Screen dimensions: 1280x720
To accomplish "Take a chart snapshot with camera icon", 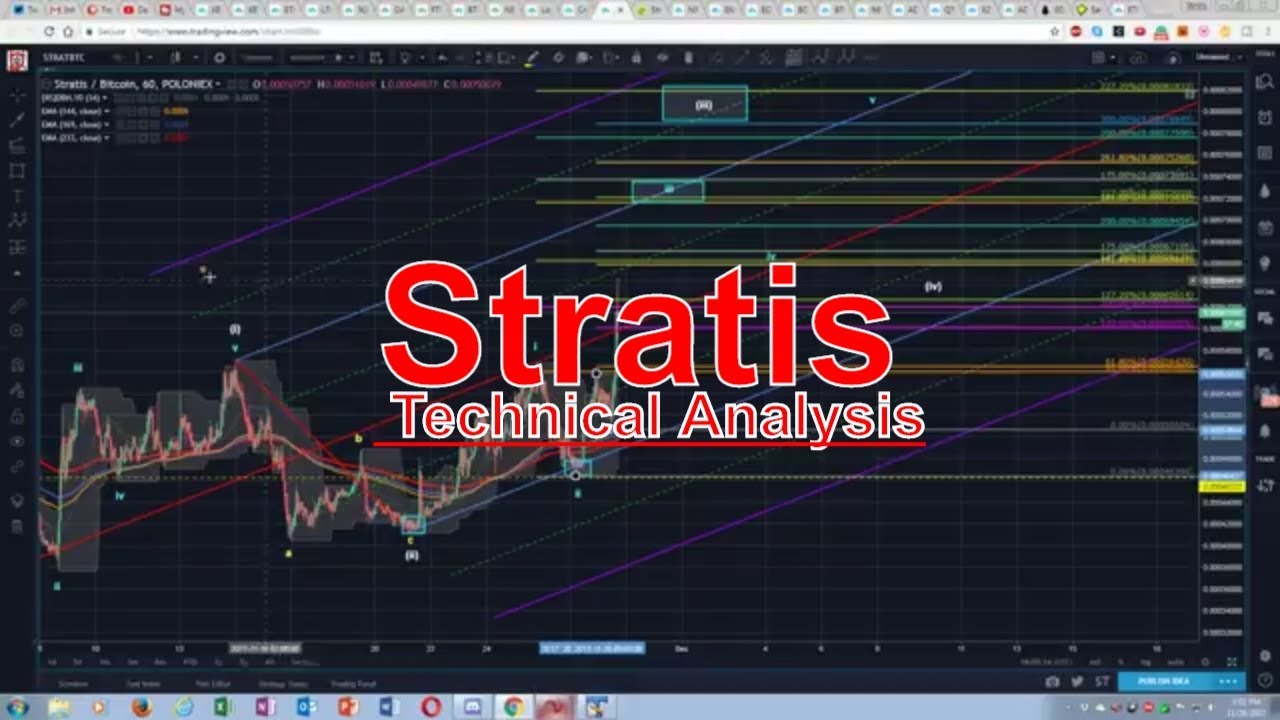I will pos(1052,682).
